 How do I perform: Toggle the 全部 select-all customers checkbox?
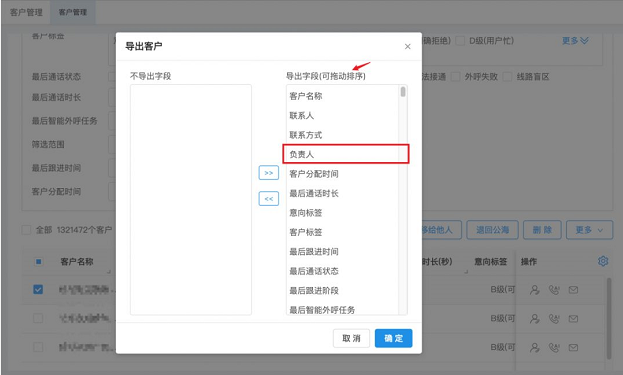tap(26, 230)
